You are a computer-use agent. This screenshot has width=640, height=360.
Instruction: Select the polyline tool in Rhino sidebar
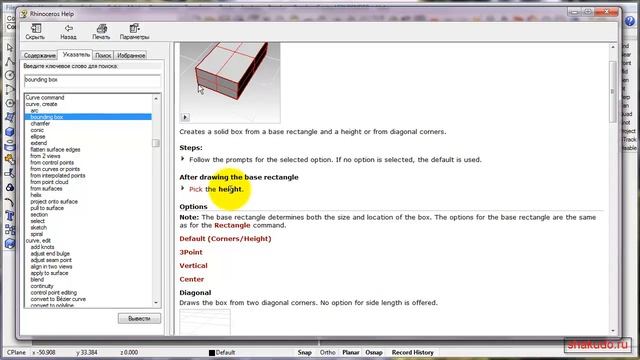pos(10,62)
